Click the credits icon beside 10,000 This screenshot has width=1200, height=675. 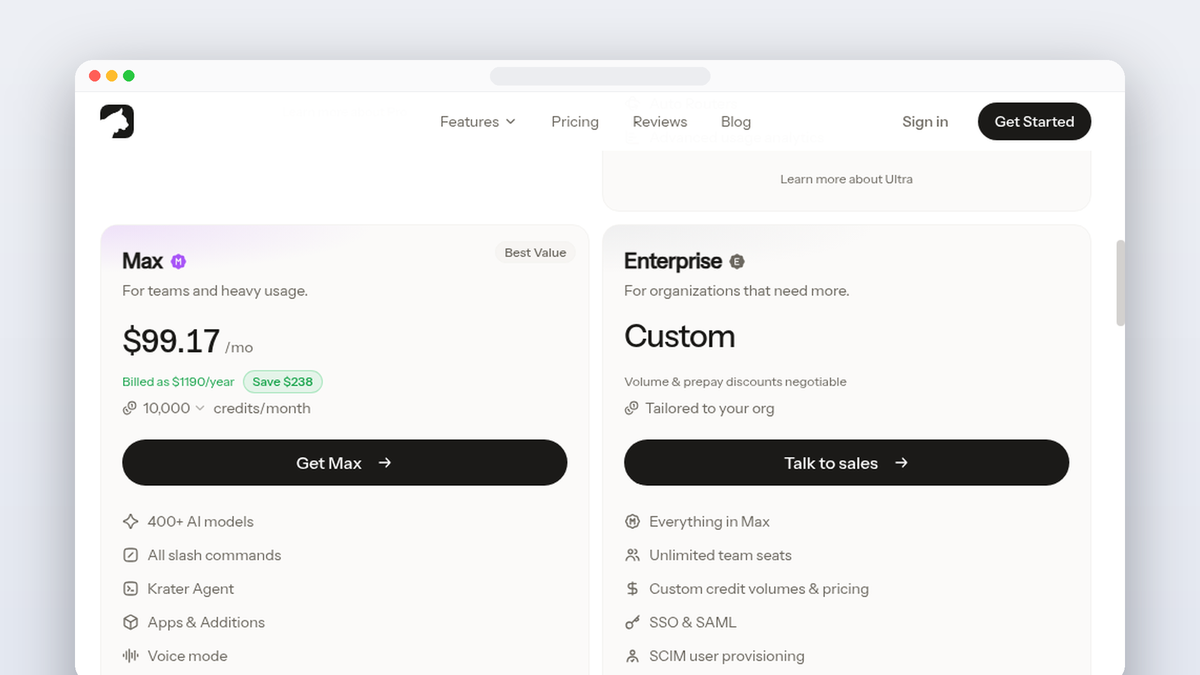pyautogui.click(x=130, y=408)
